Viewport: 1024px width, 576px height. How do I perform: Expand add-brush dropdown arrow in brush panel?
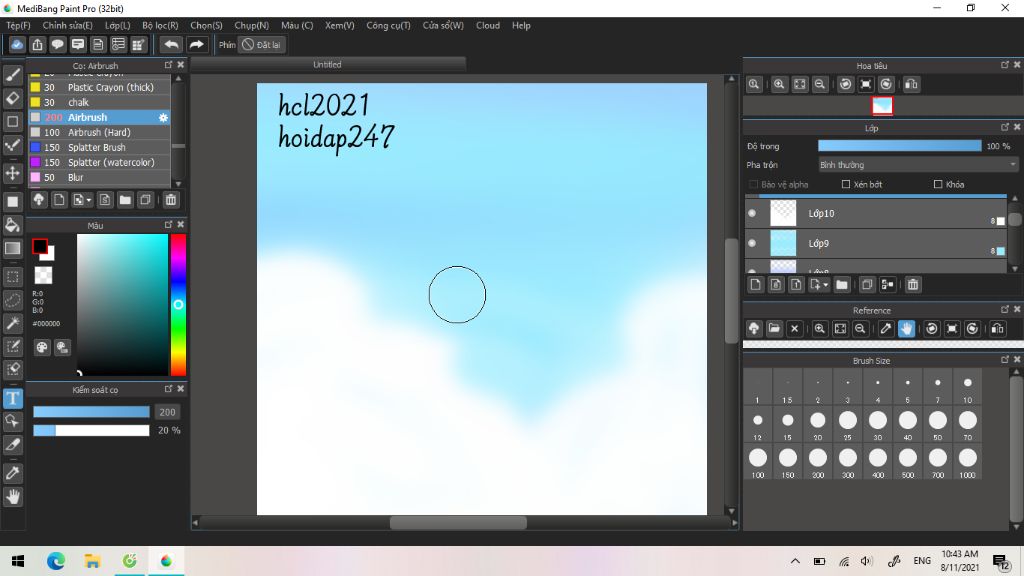click(88, 200)
